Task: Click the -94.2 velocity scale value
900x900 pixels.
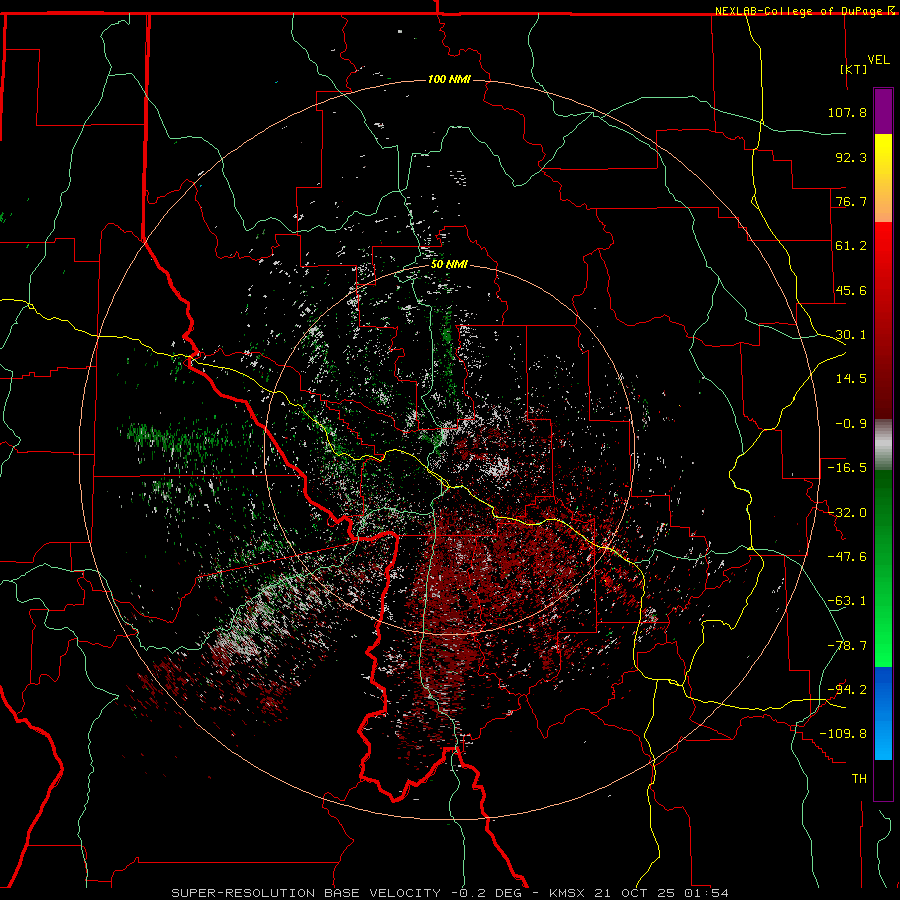Action: pos(847,690)
